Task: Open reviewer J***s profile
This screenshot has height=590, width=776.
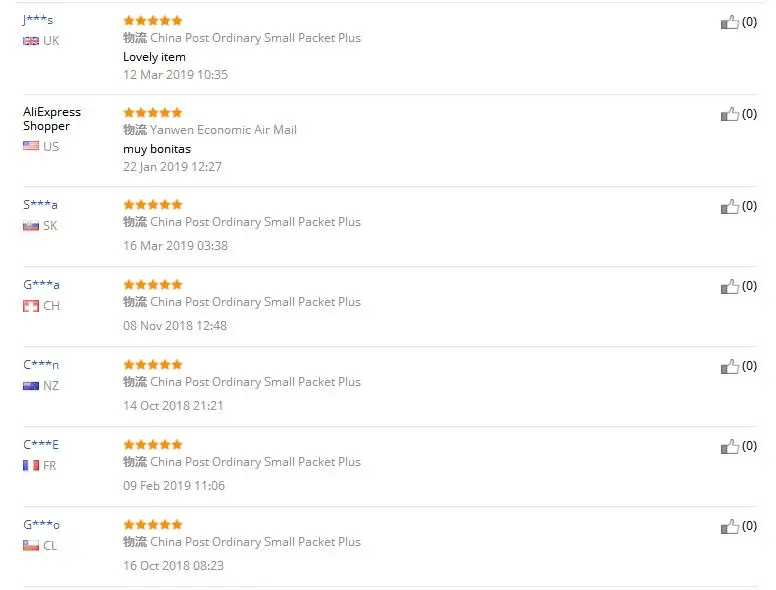Action: (x=38, y=20)
